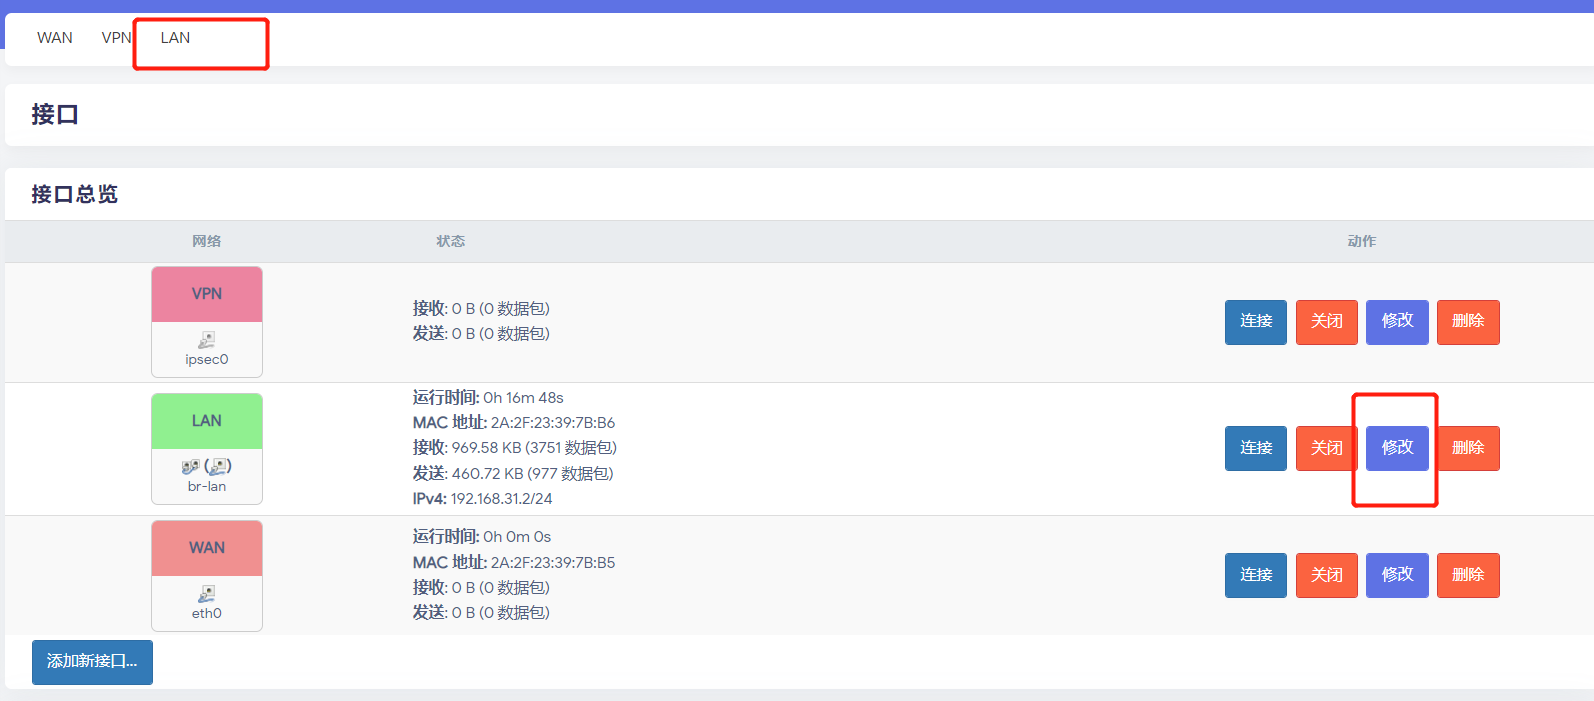Stop the VPN interface with 关闭
1594x701 pixels.
point(1327,322)
